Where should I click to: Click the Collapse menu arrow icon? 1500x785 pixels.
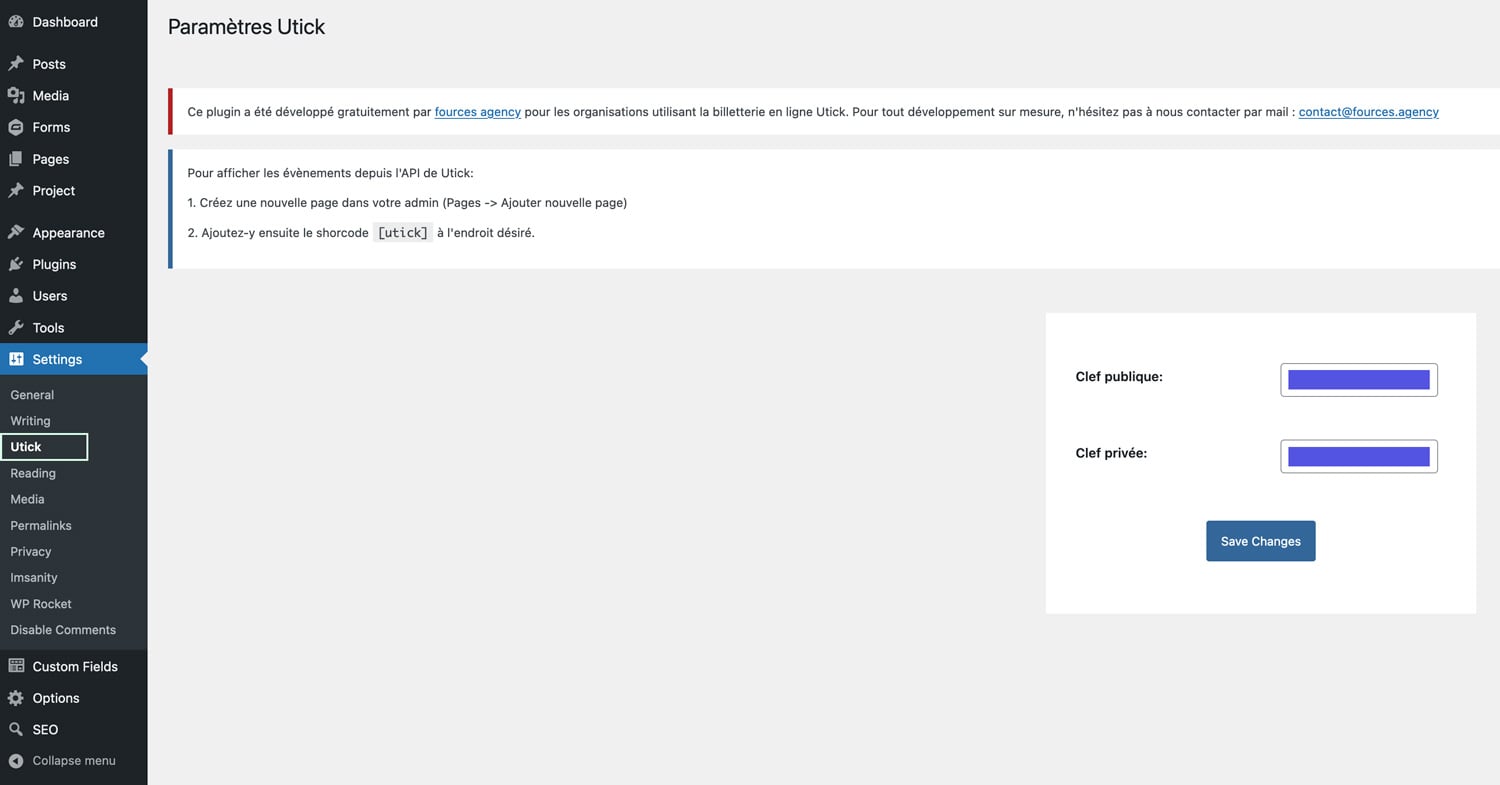(x=16, y=761)
